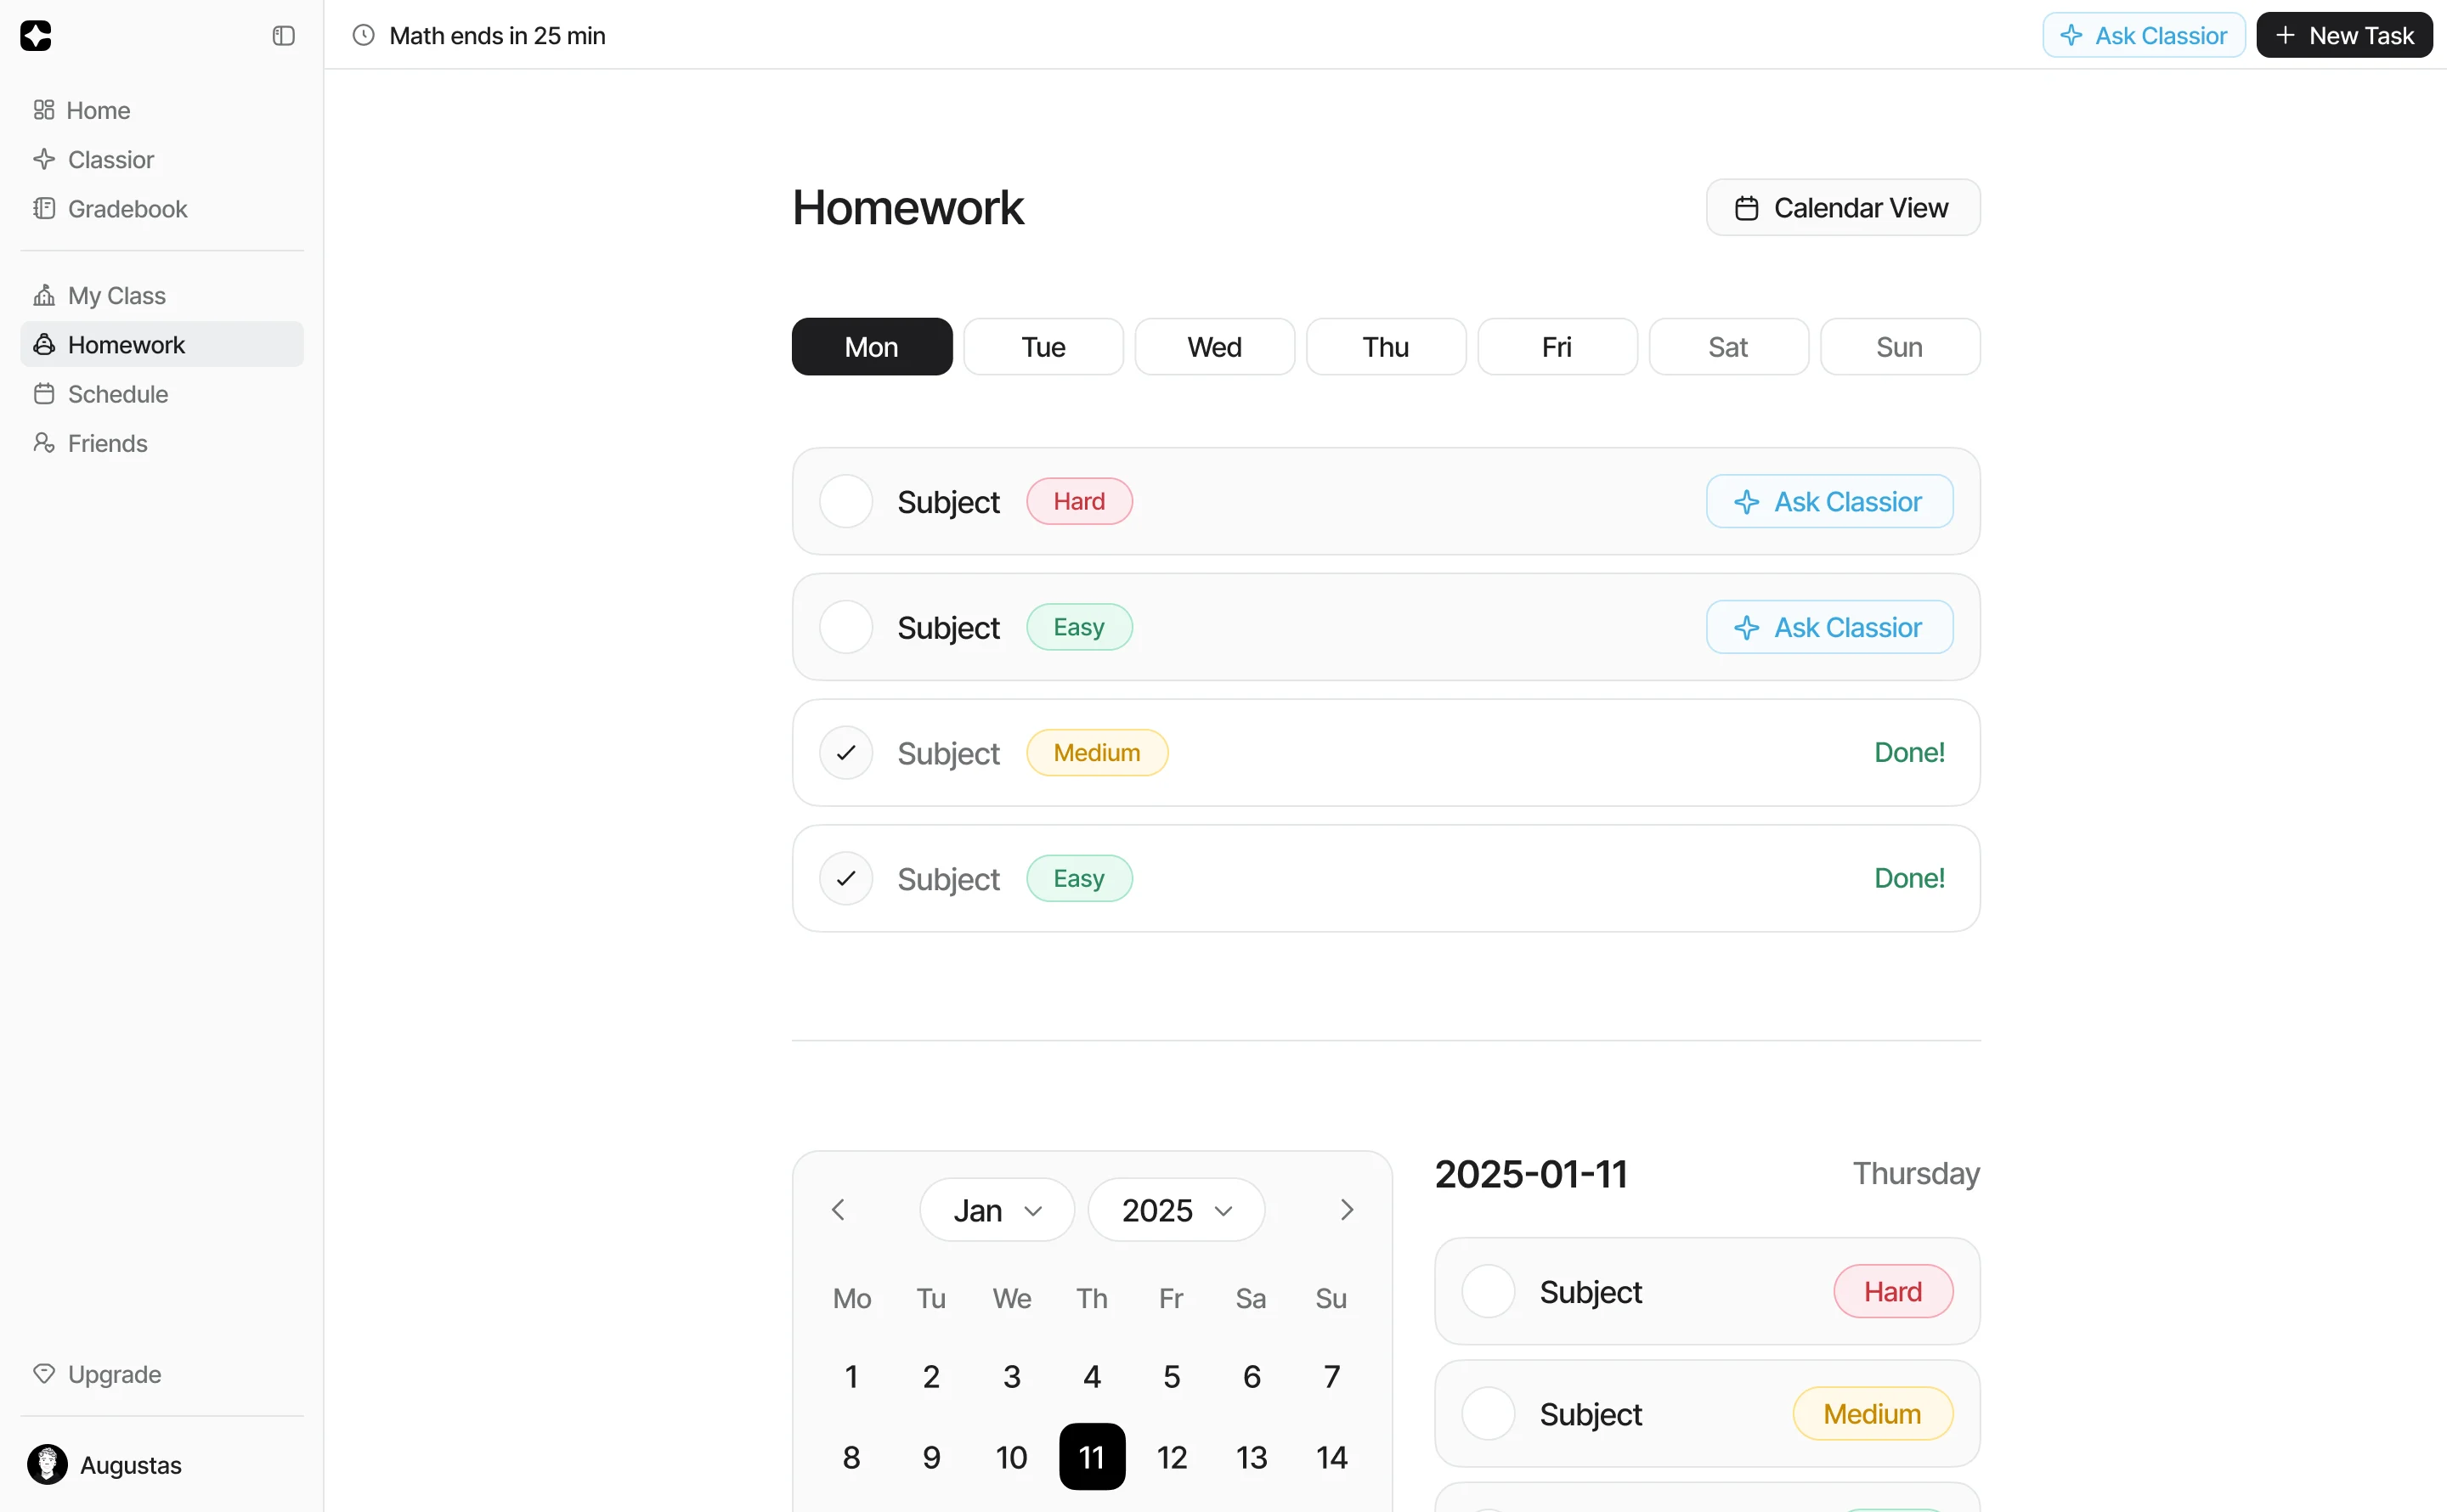Open the Gradebook page
This screenshot has width=2447, height=1512.
127,208
